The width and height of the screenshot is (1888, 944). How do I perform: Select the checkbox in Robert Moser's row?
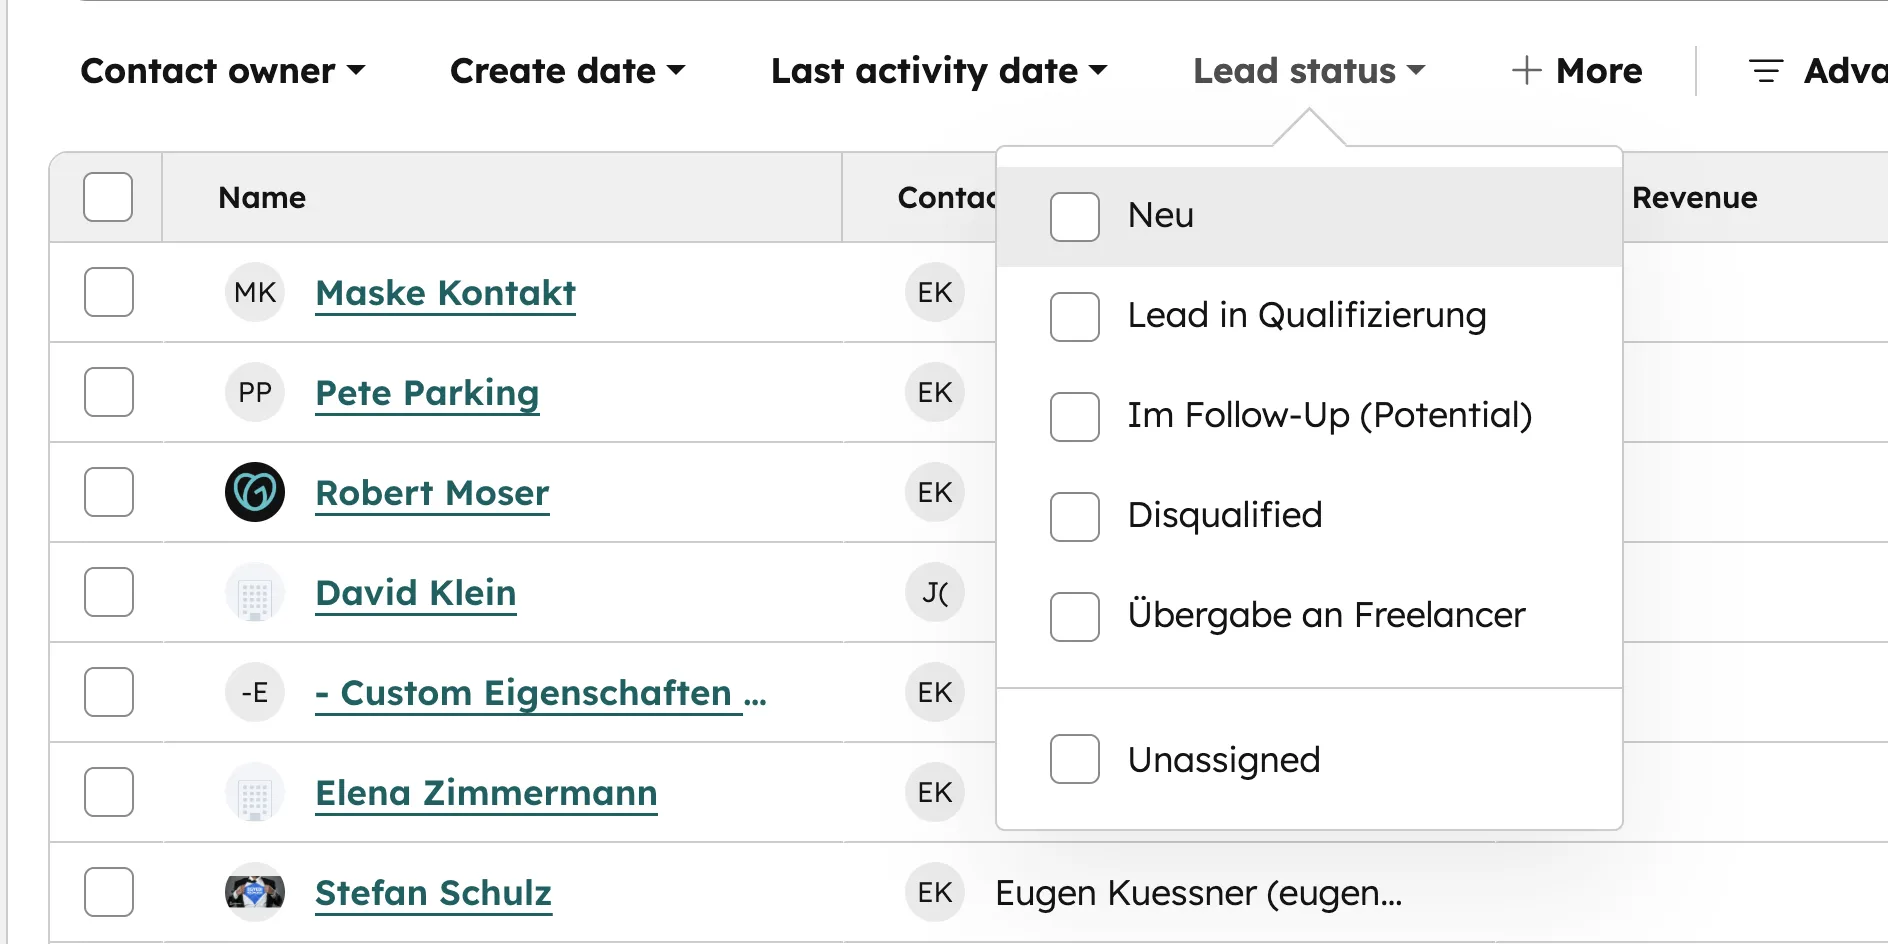[x=107, y=492]
